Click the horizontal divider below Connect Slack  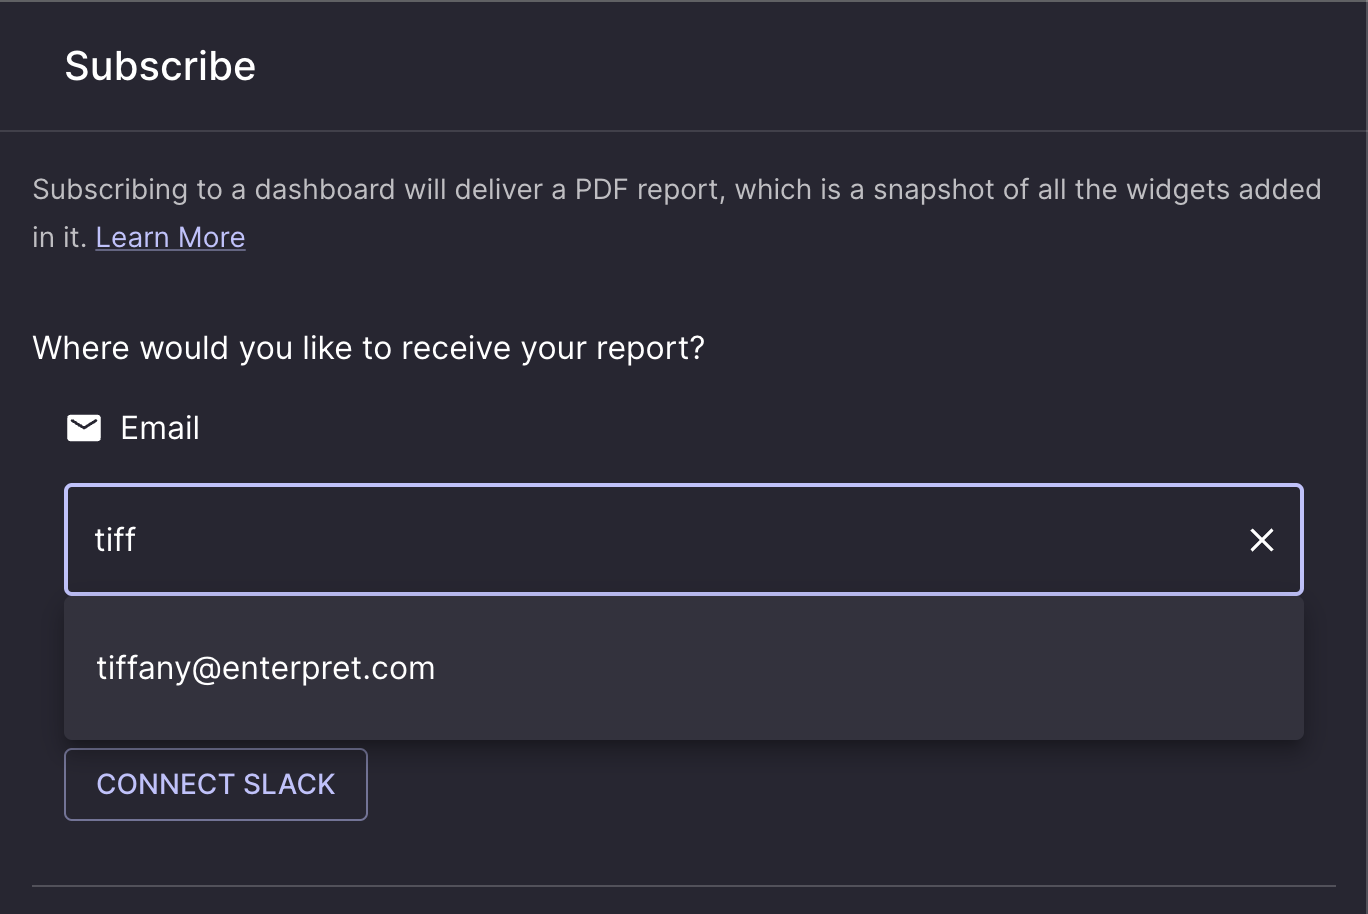tap(684, 885)
